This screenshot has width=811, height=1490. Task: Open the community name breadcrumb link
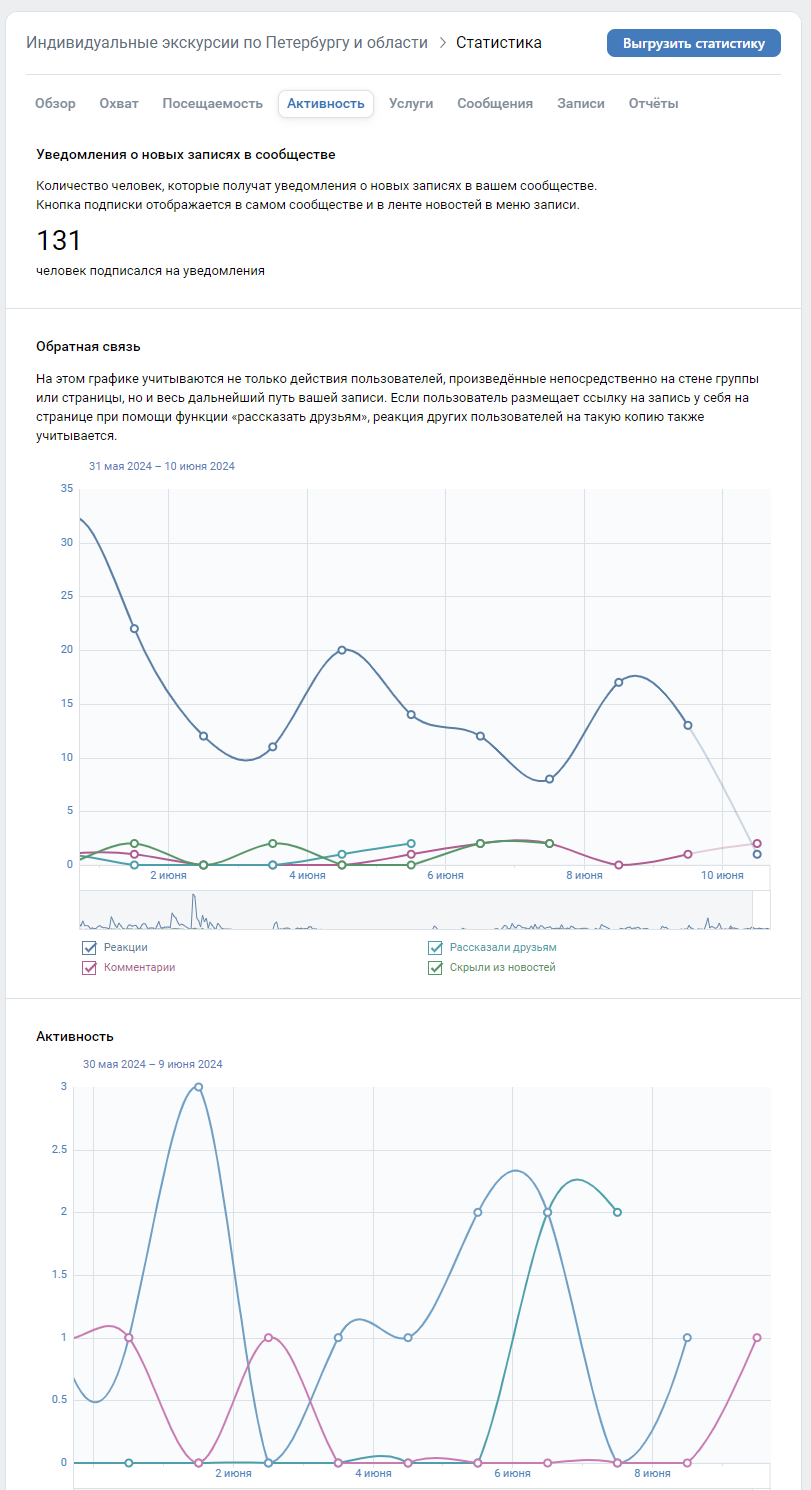[x=227, y=43]
